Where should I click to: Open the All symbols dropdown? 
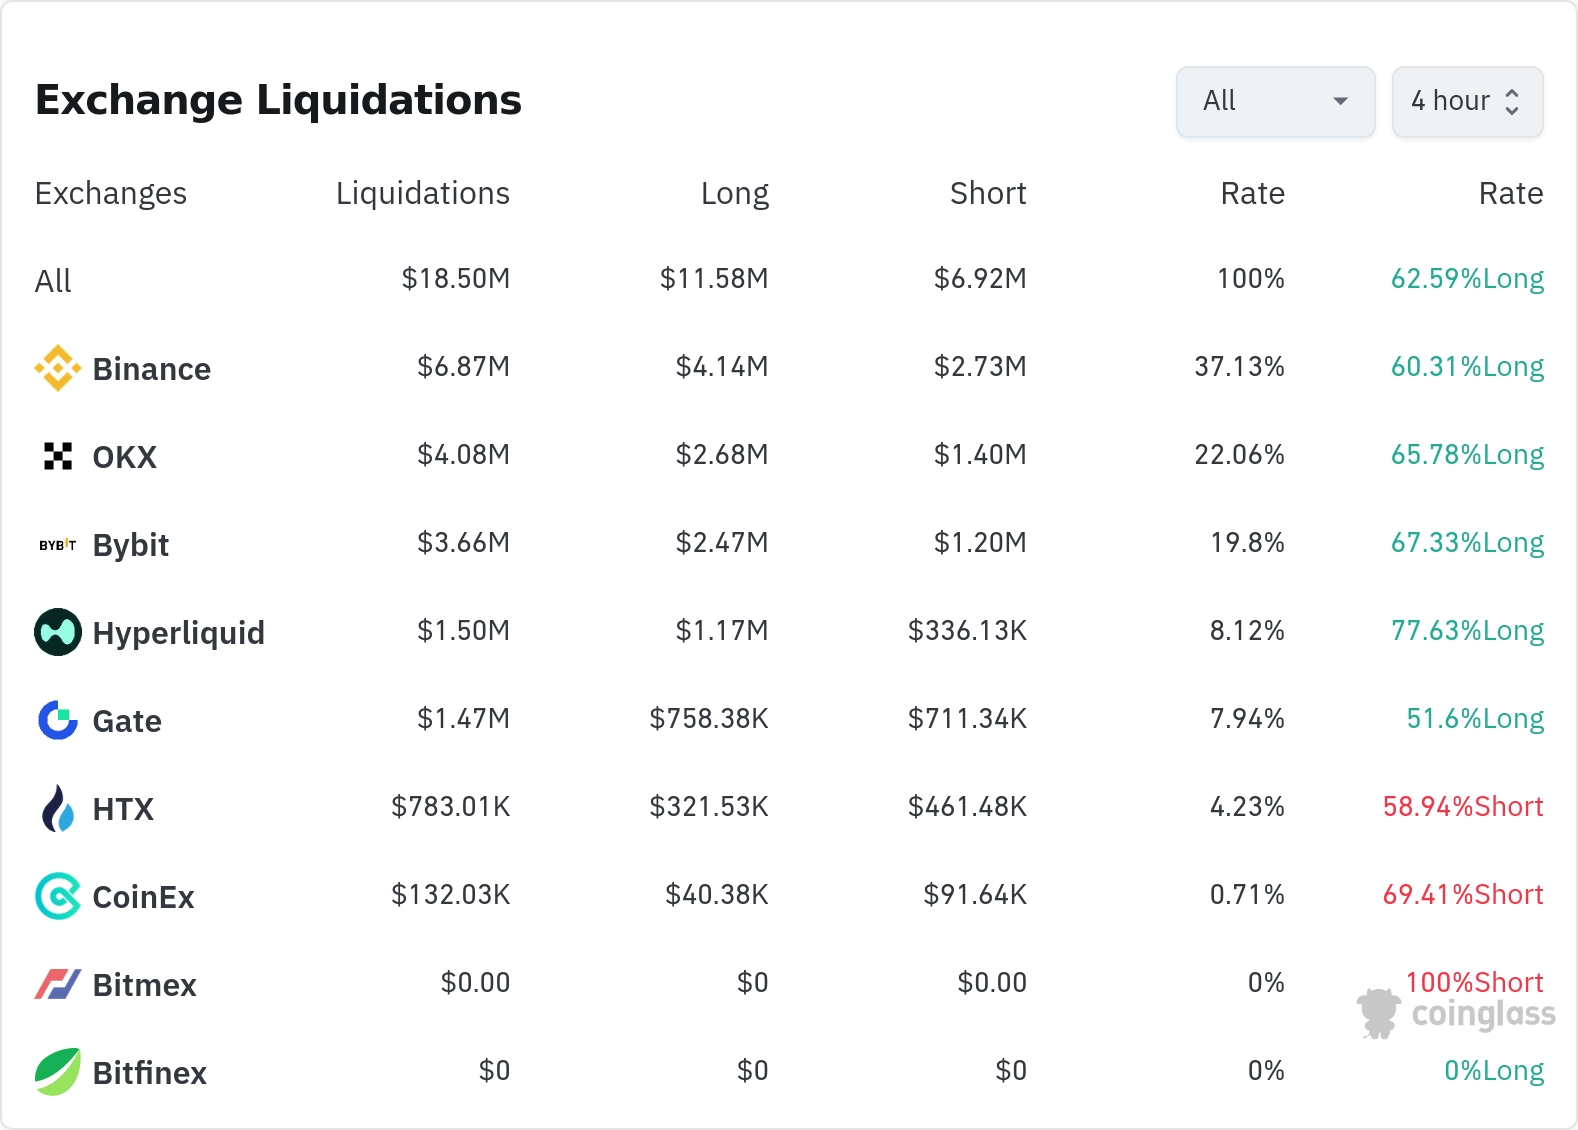click(1275, 101)
